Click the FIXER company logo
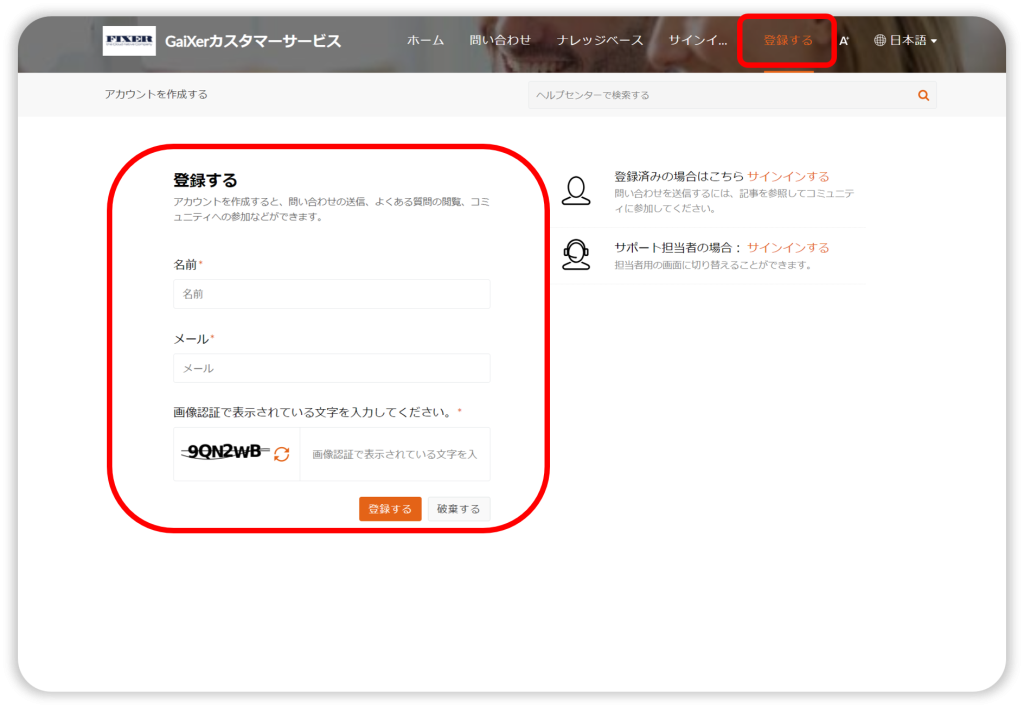This screenshot has width=1024, height=708. coord(129,41)
